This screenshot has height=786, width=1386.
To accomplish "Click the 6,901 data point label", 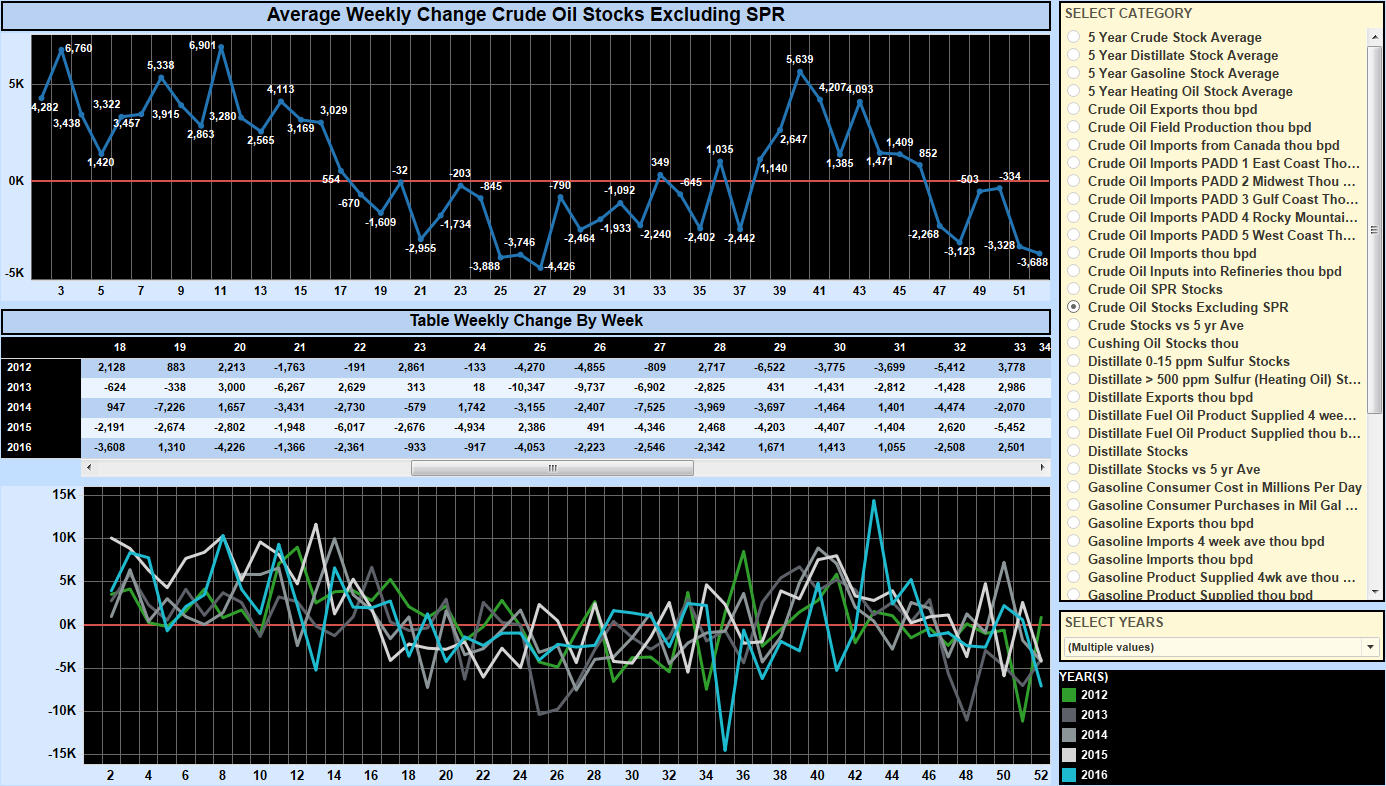I will click(204, 46).
